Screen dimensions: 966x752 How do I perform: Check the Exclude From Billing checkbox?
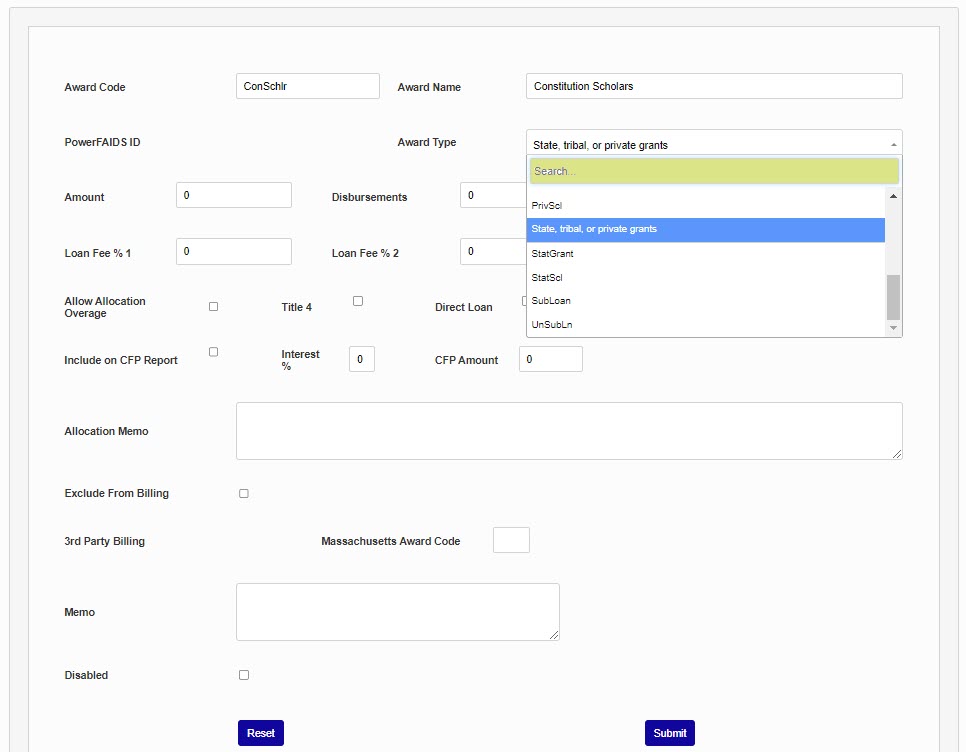coord(244,494)
